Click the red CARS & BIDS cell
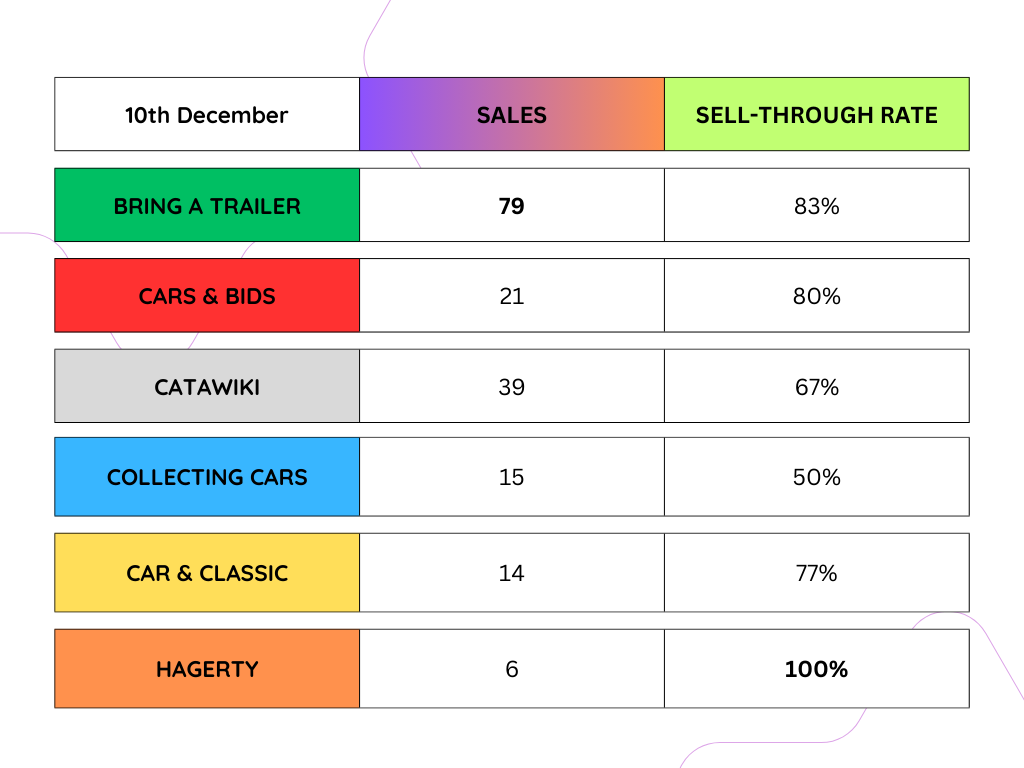The height and width of the screenshot is (768, 1024). (207, 295)
